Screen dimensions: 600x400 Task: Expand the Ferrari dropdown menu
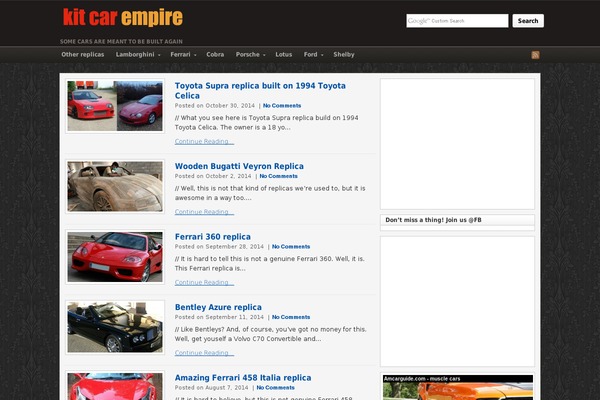[x=183, y=54]
